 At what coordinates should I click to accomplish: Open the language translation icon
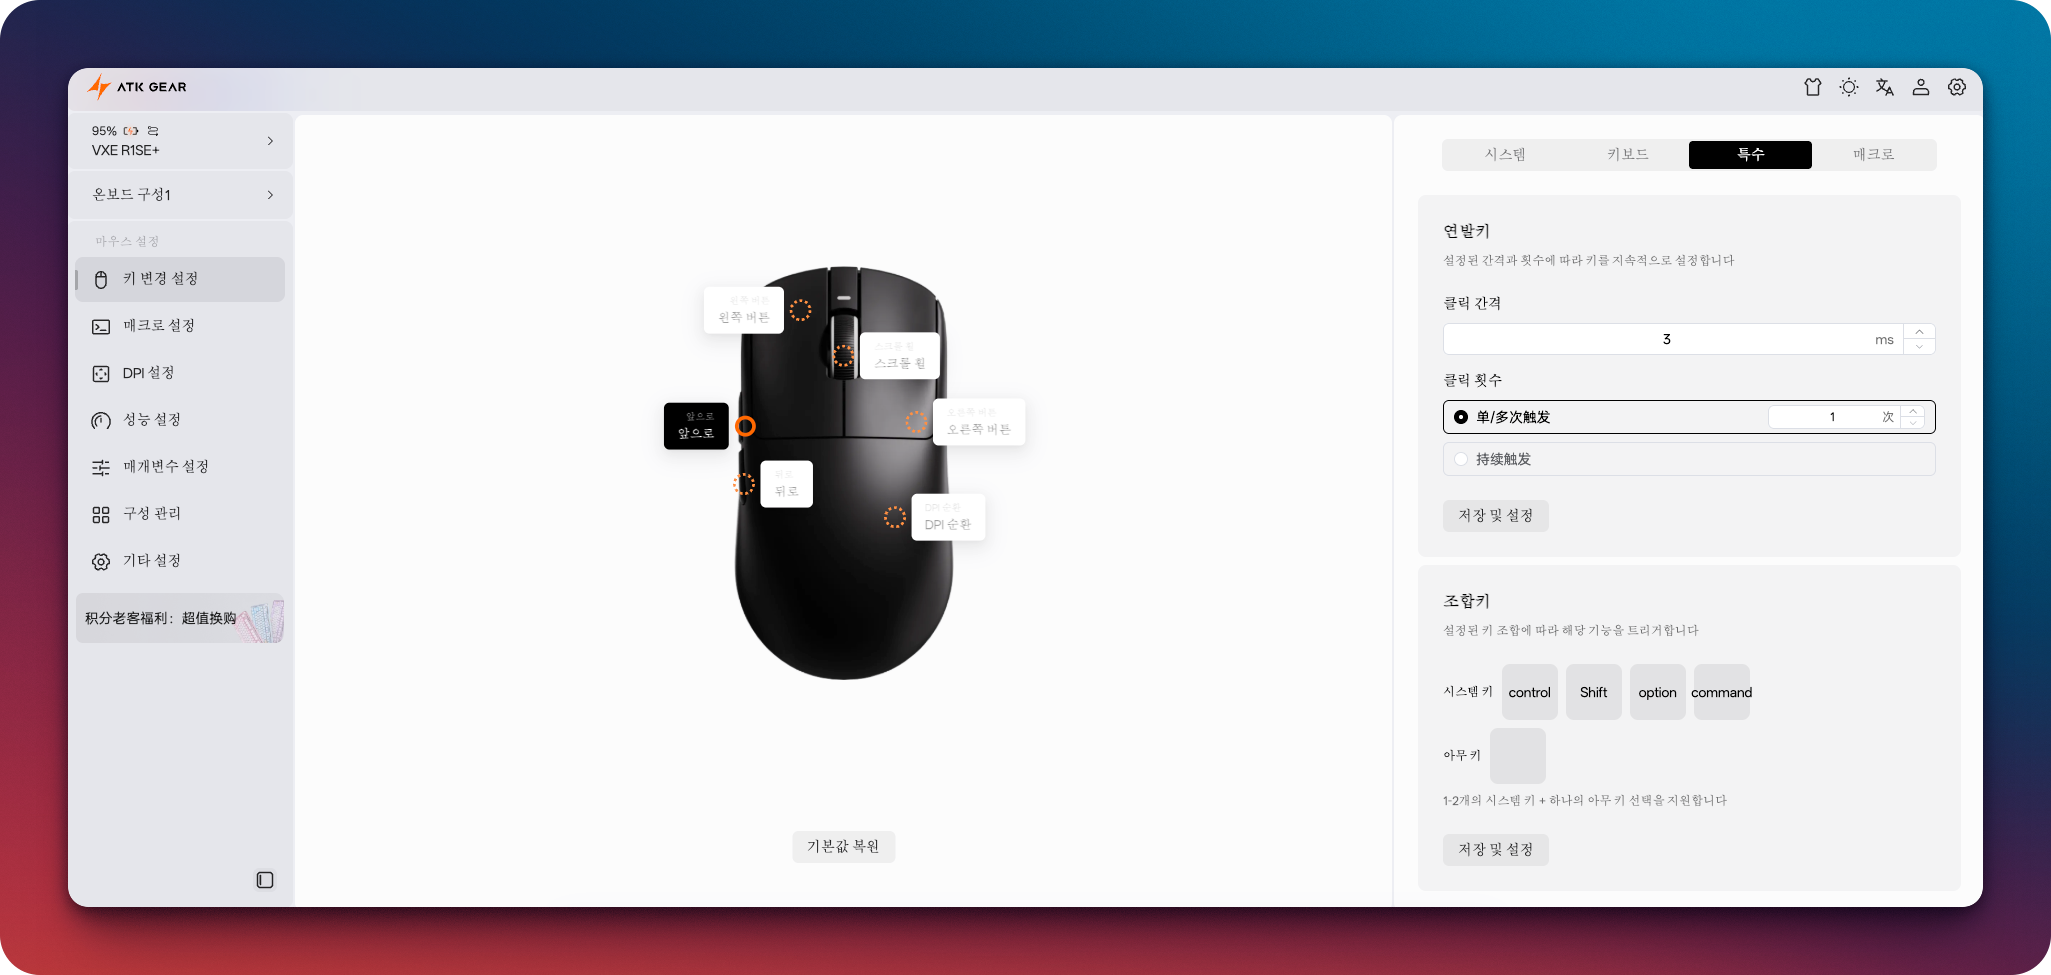(1884, 87)
